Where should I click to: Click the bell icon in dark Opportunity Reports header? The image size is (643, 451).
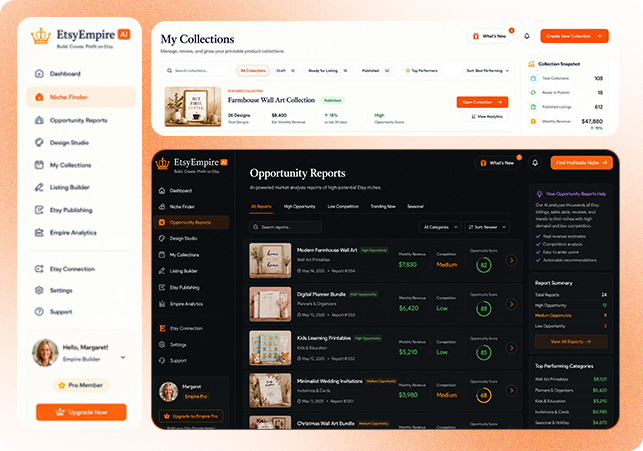point(535,163)
